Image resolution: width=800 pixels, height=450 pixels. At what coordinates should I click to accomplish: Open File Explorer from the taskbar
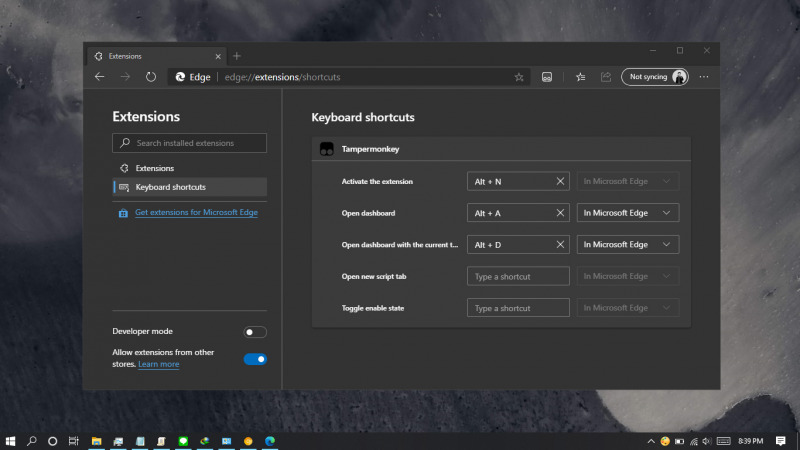96,441
